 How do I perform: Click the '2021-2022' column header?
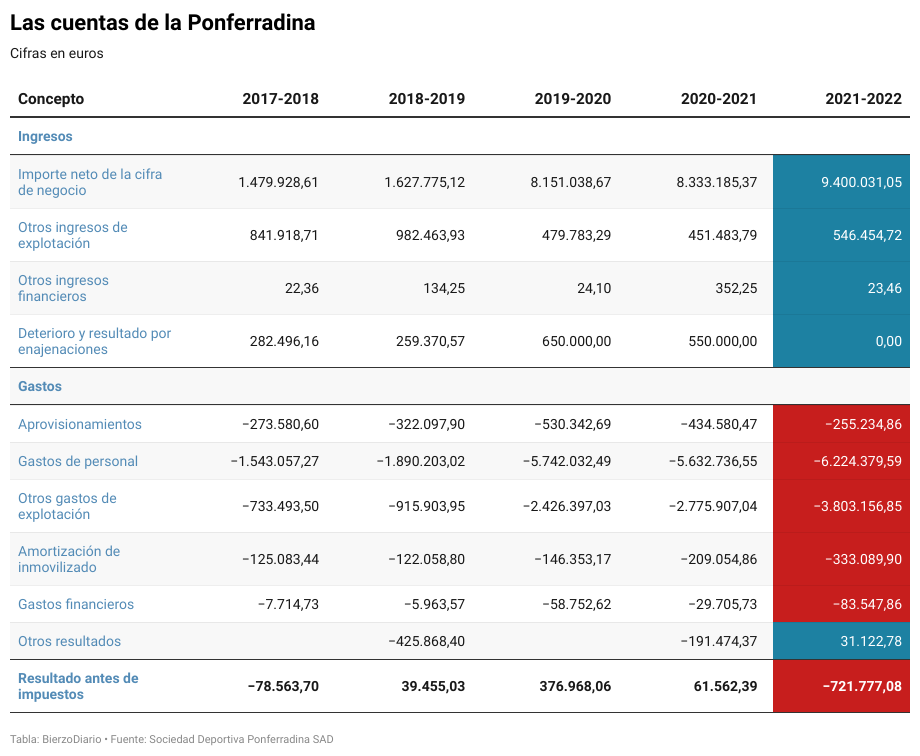[864, 99]
